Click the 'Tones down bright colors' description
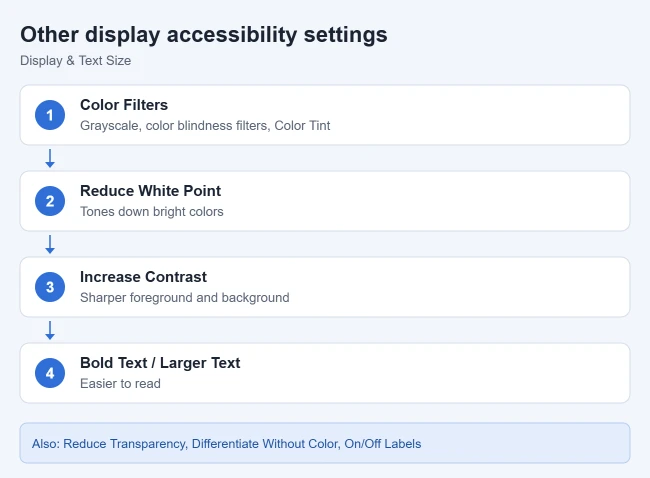 point(152,212)
